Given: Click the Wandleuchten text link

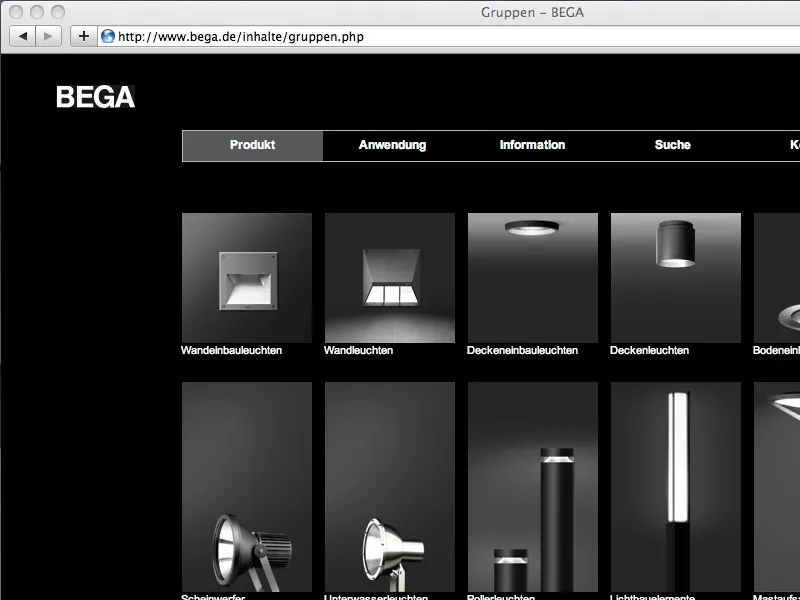Looking at the screenshot, I should click(x=358, y=351).
